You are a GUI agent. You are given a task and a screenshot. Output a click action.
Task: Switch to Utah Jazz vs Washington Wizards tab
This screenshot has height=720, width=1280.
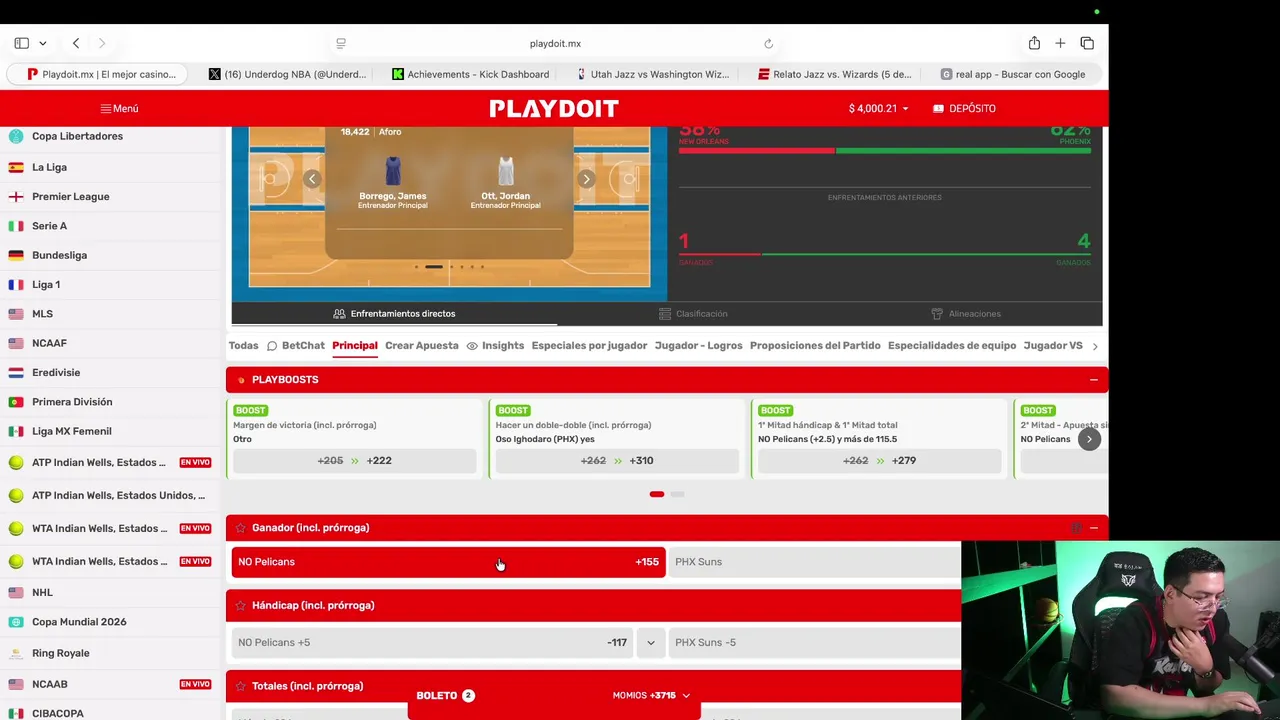(653, 74)
